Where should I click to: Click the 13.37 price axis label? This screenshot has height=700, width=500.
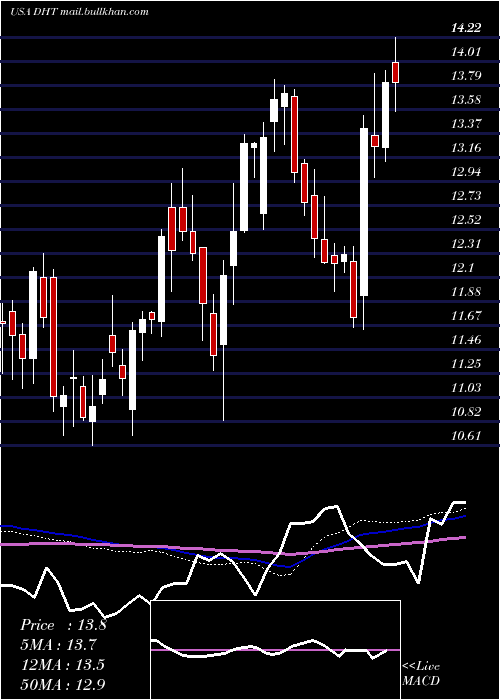[x=466, y=124]
